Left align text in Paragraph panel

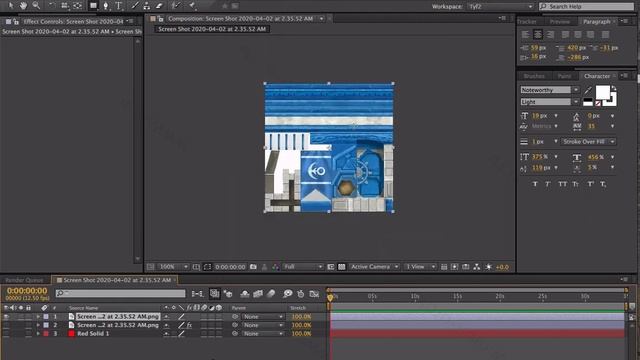525,35
